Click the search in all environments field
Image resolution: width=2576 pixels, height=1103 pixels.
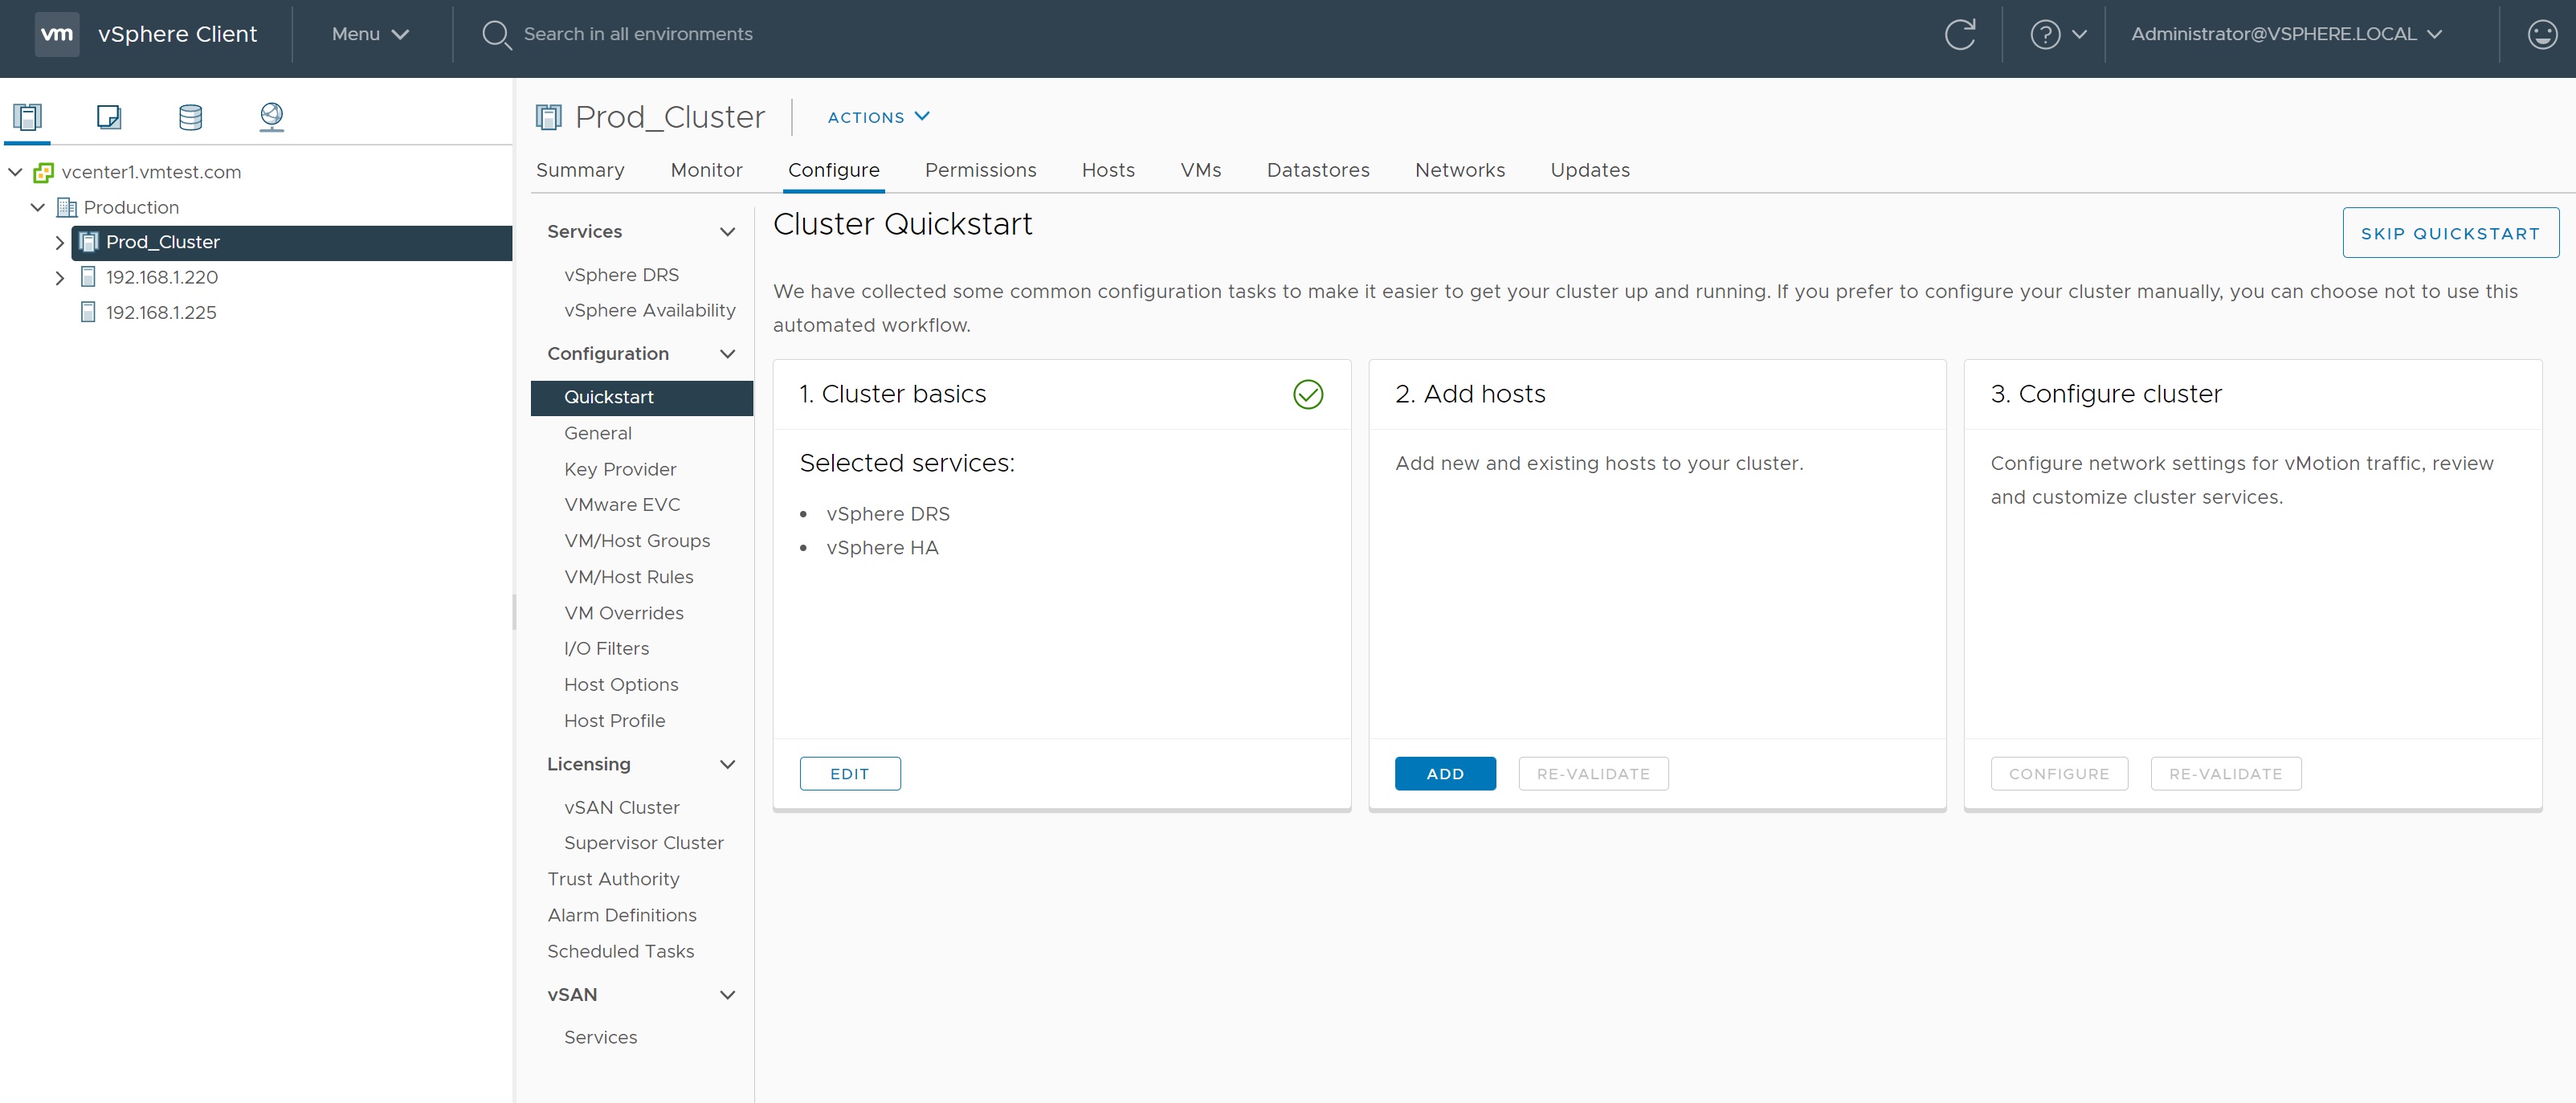pyautogui.click(x=637, y=34)
